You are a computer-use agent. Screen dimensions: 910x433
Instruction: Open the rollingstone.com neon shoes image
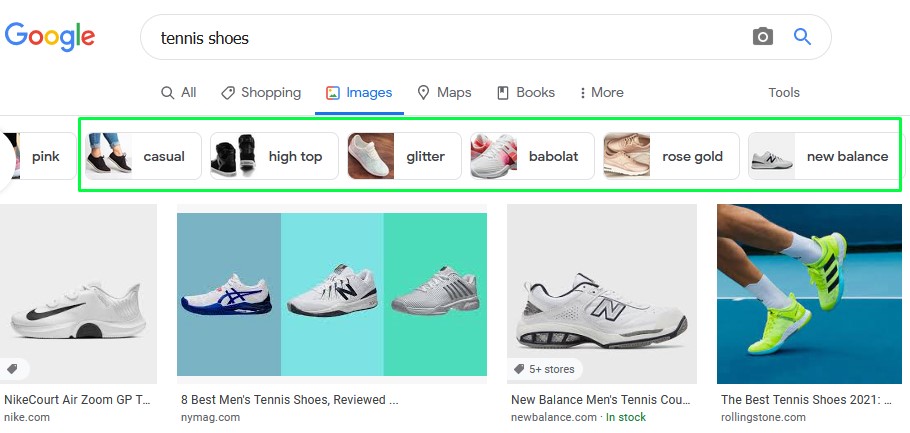[809, 294]
